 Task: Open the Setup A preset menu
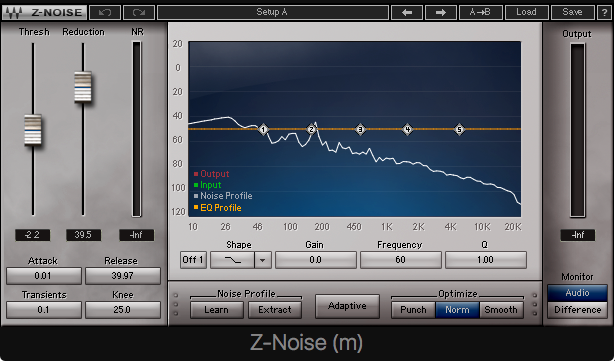coord(273,13)
